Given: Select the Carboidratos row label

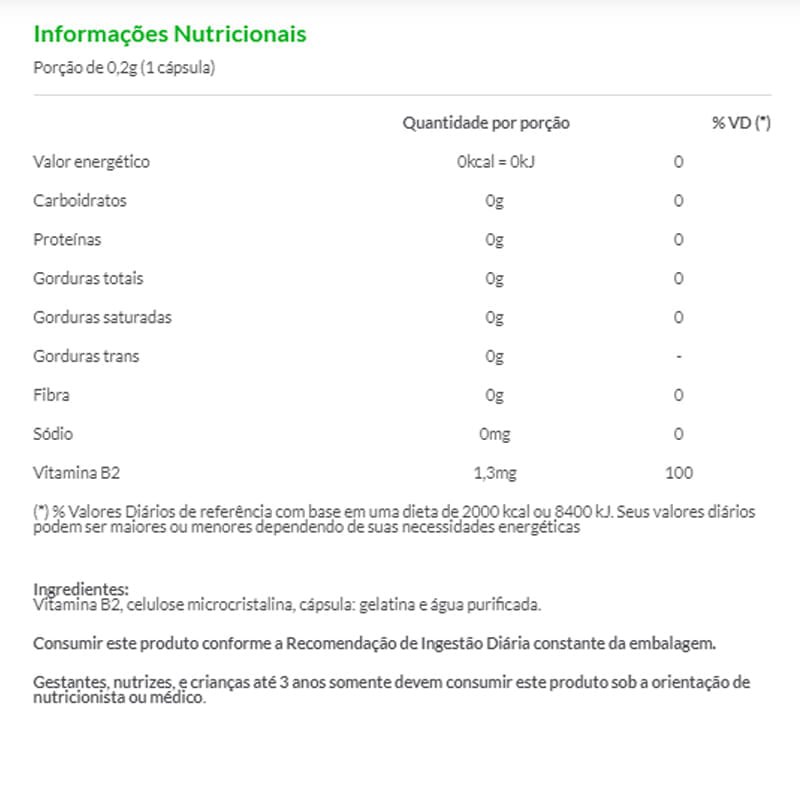Looking at the screenshot, I should (x=80, y=201).
